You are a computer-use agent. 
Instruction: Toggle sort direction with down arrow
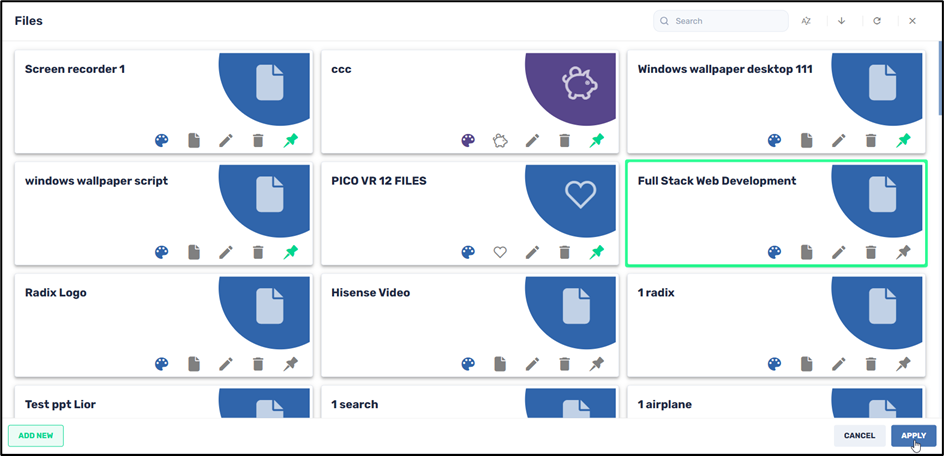point(841,21)
